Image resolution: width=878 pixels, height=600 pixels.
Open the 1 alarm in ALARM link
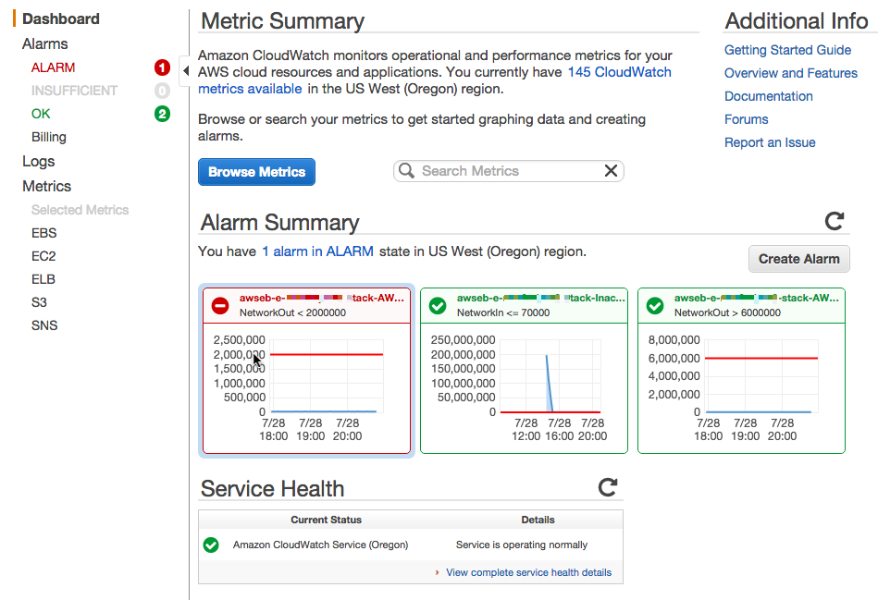(x=317, y=252)
